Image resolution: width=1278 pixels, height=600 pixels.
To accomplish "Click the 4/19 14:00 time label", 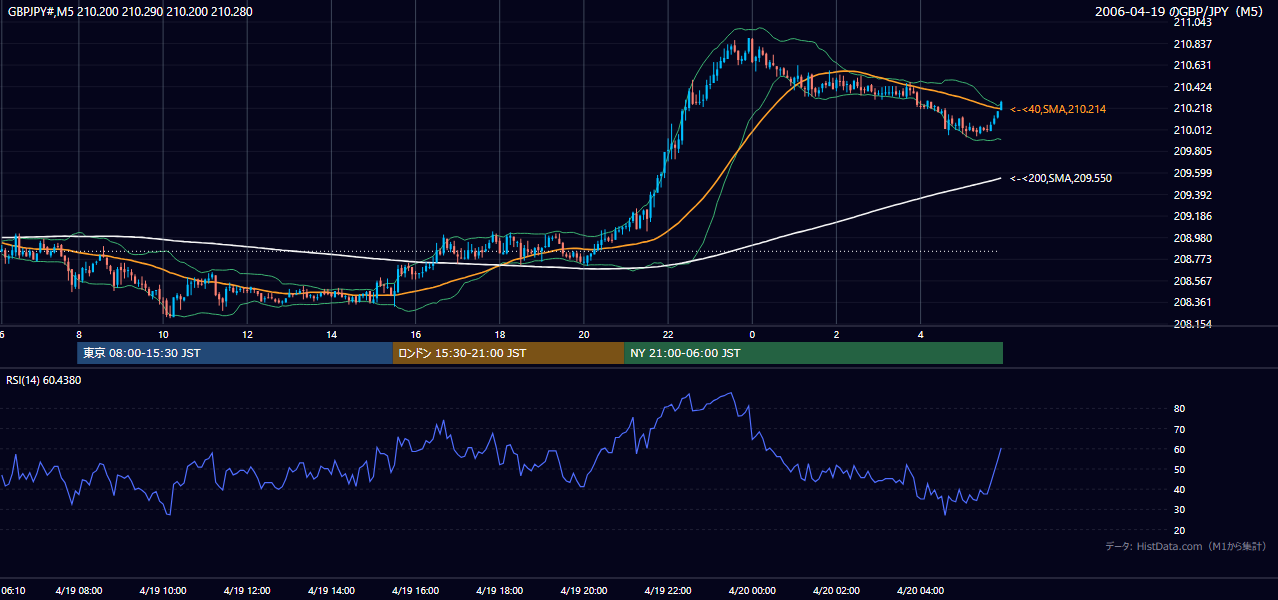I will pos(331,591).
